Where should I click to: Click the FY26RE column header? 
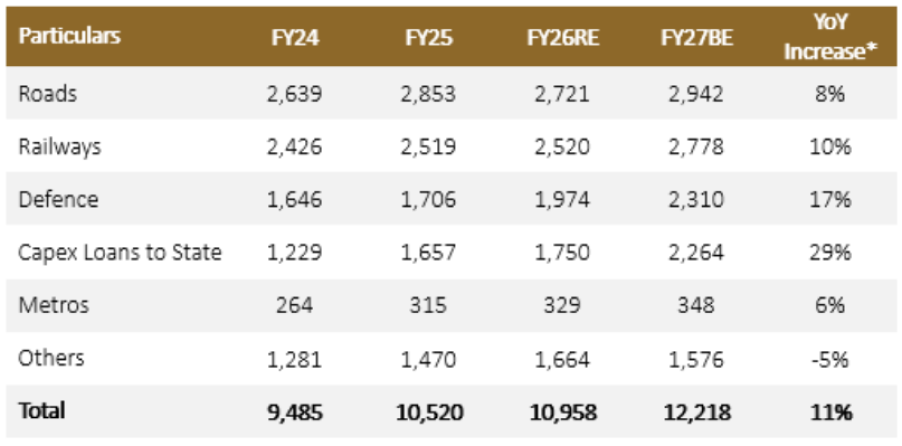563,37
